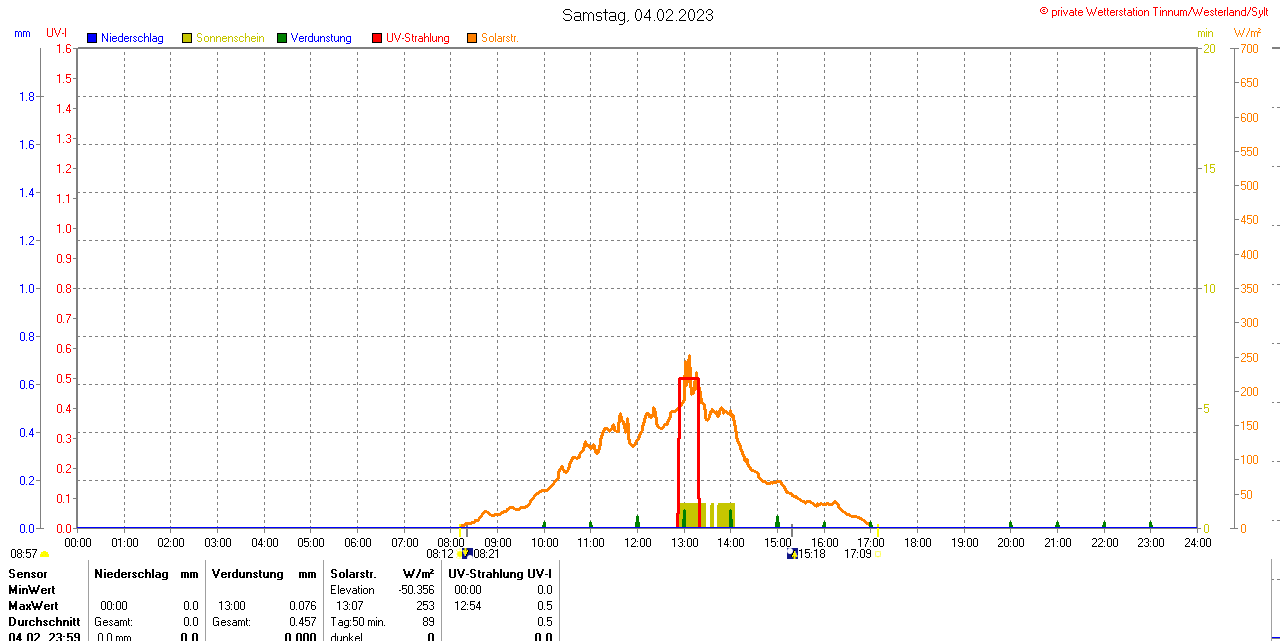The width and height of the screenshot is (1280, 641).
Task: Click the red UV-Strahlung peak near 13:00
Action: 689,379
